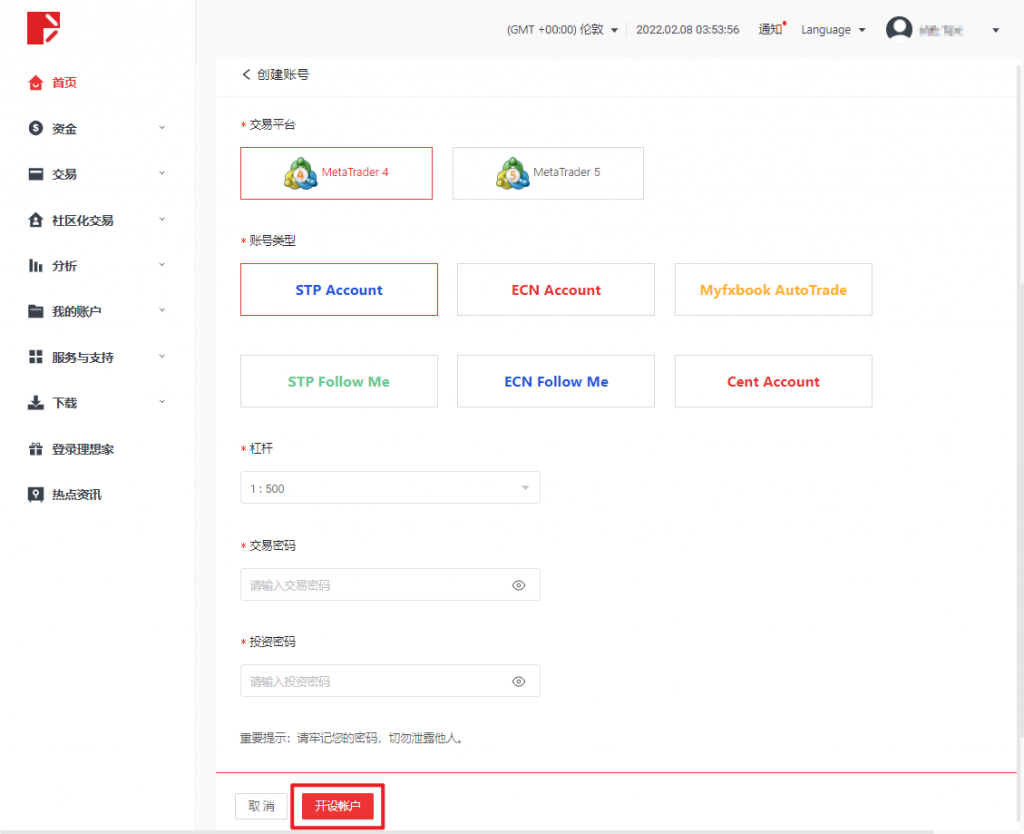Click the 热点资讯 news icon
This screenshot has width=1024, height=834.
click(36, 494)
